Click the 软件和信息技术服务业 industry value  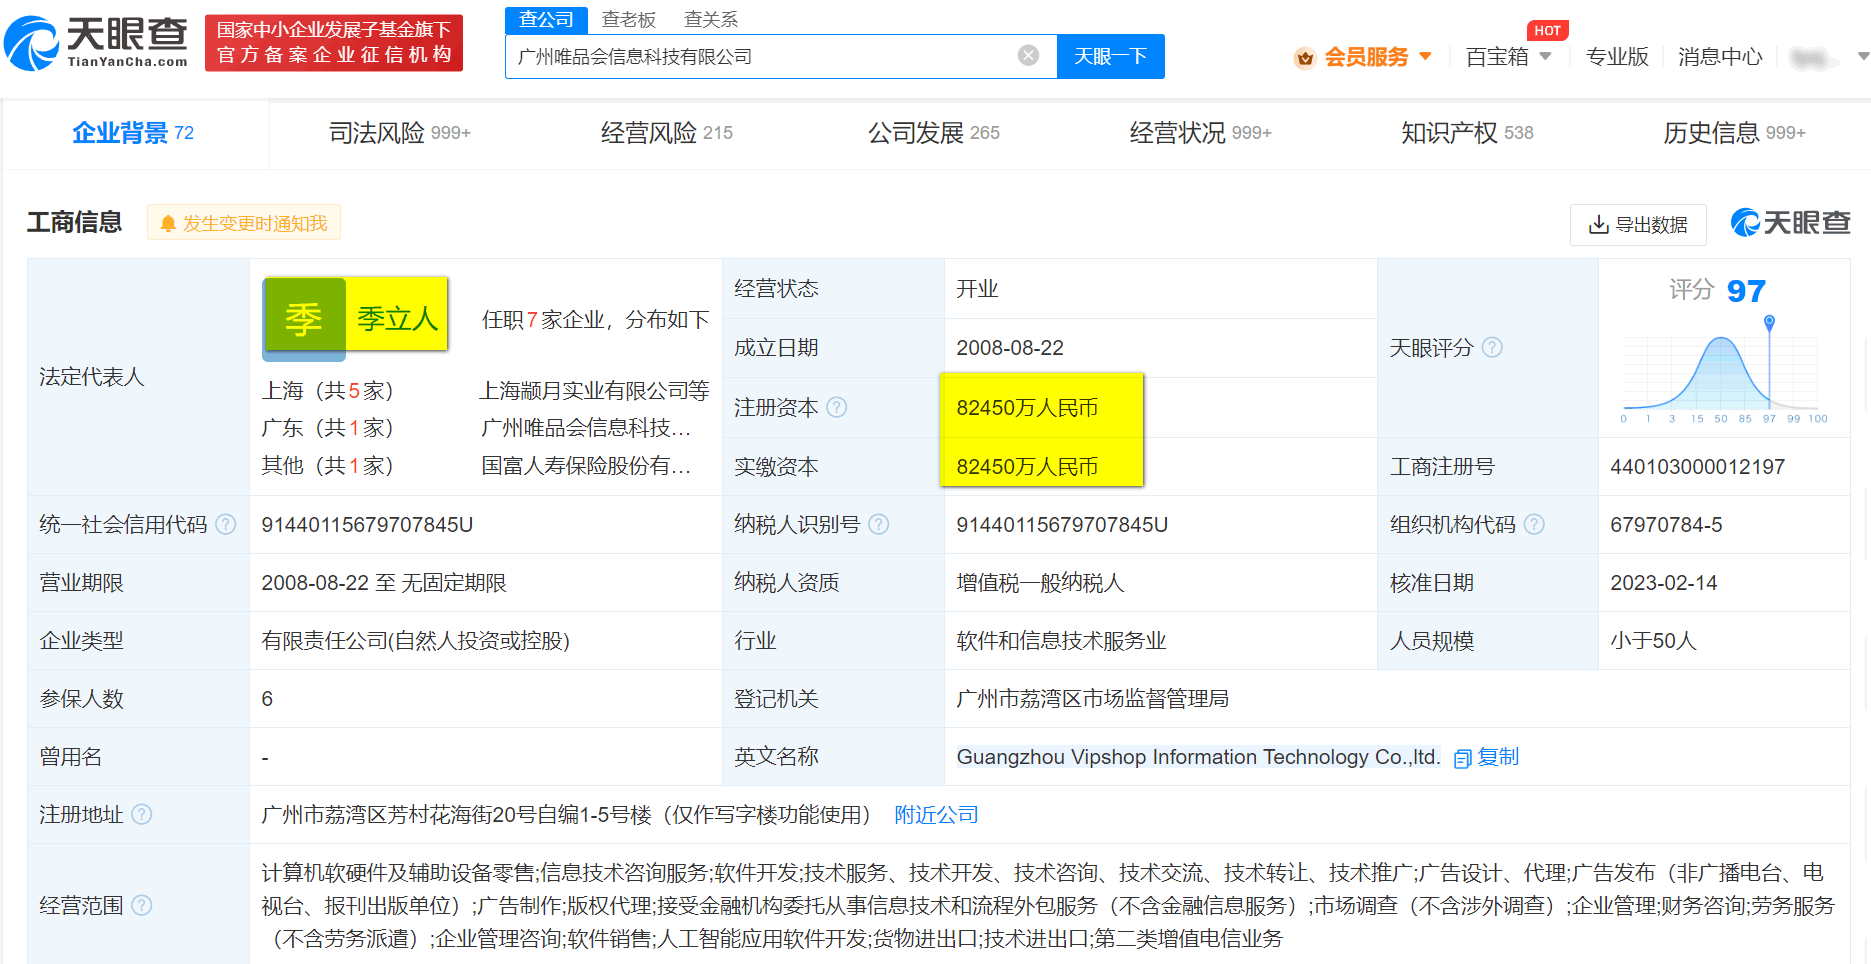point(1061,641)
